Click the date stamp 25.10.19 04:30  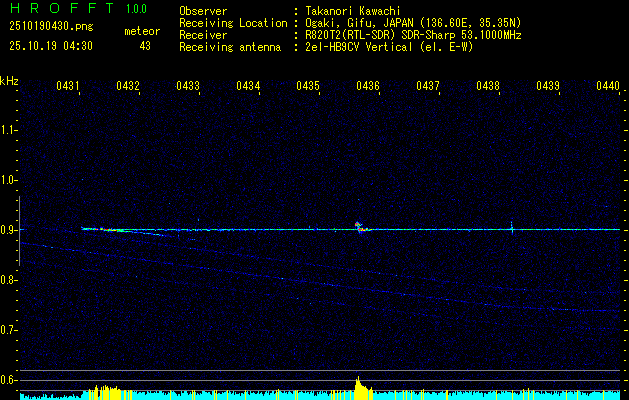pos(51,46)
